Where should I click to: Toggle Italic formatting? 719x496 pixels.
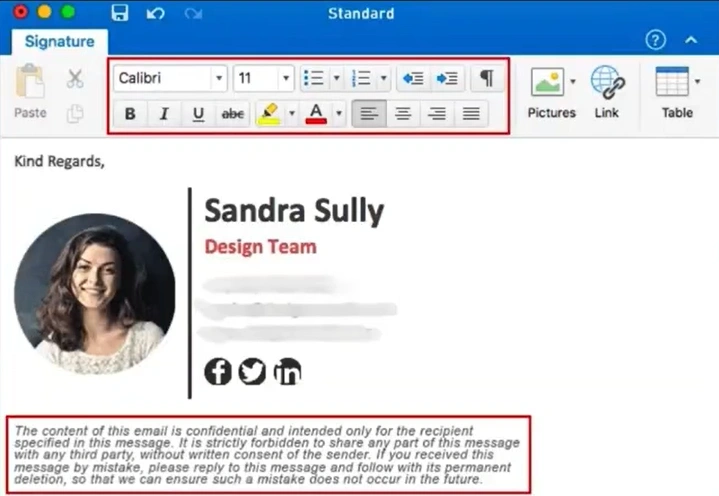(x=164, y=113)
